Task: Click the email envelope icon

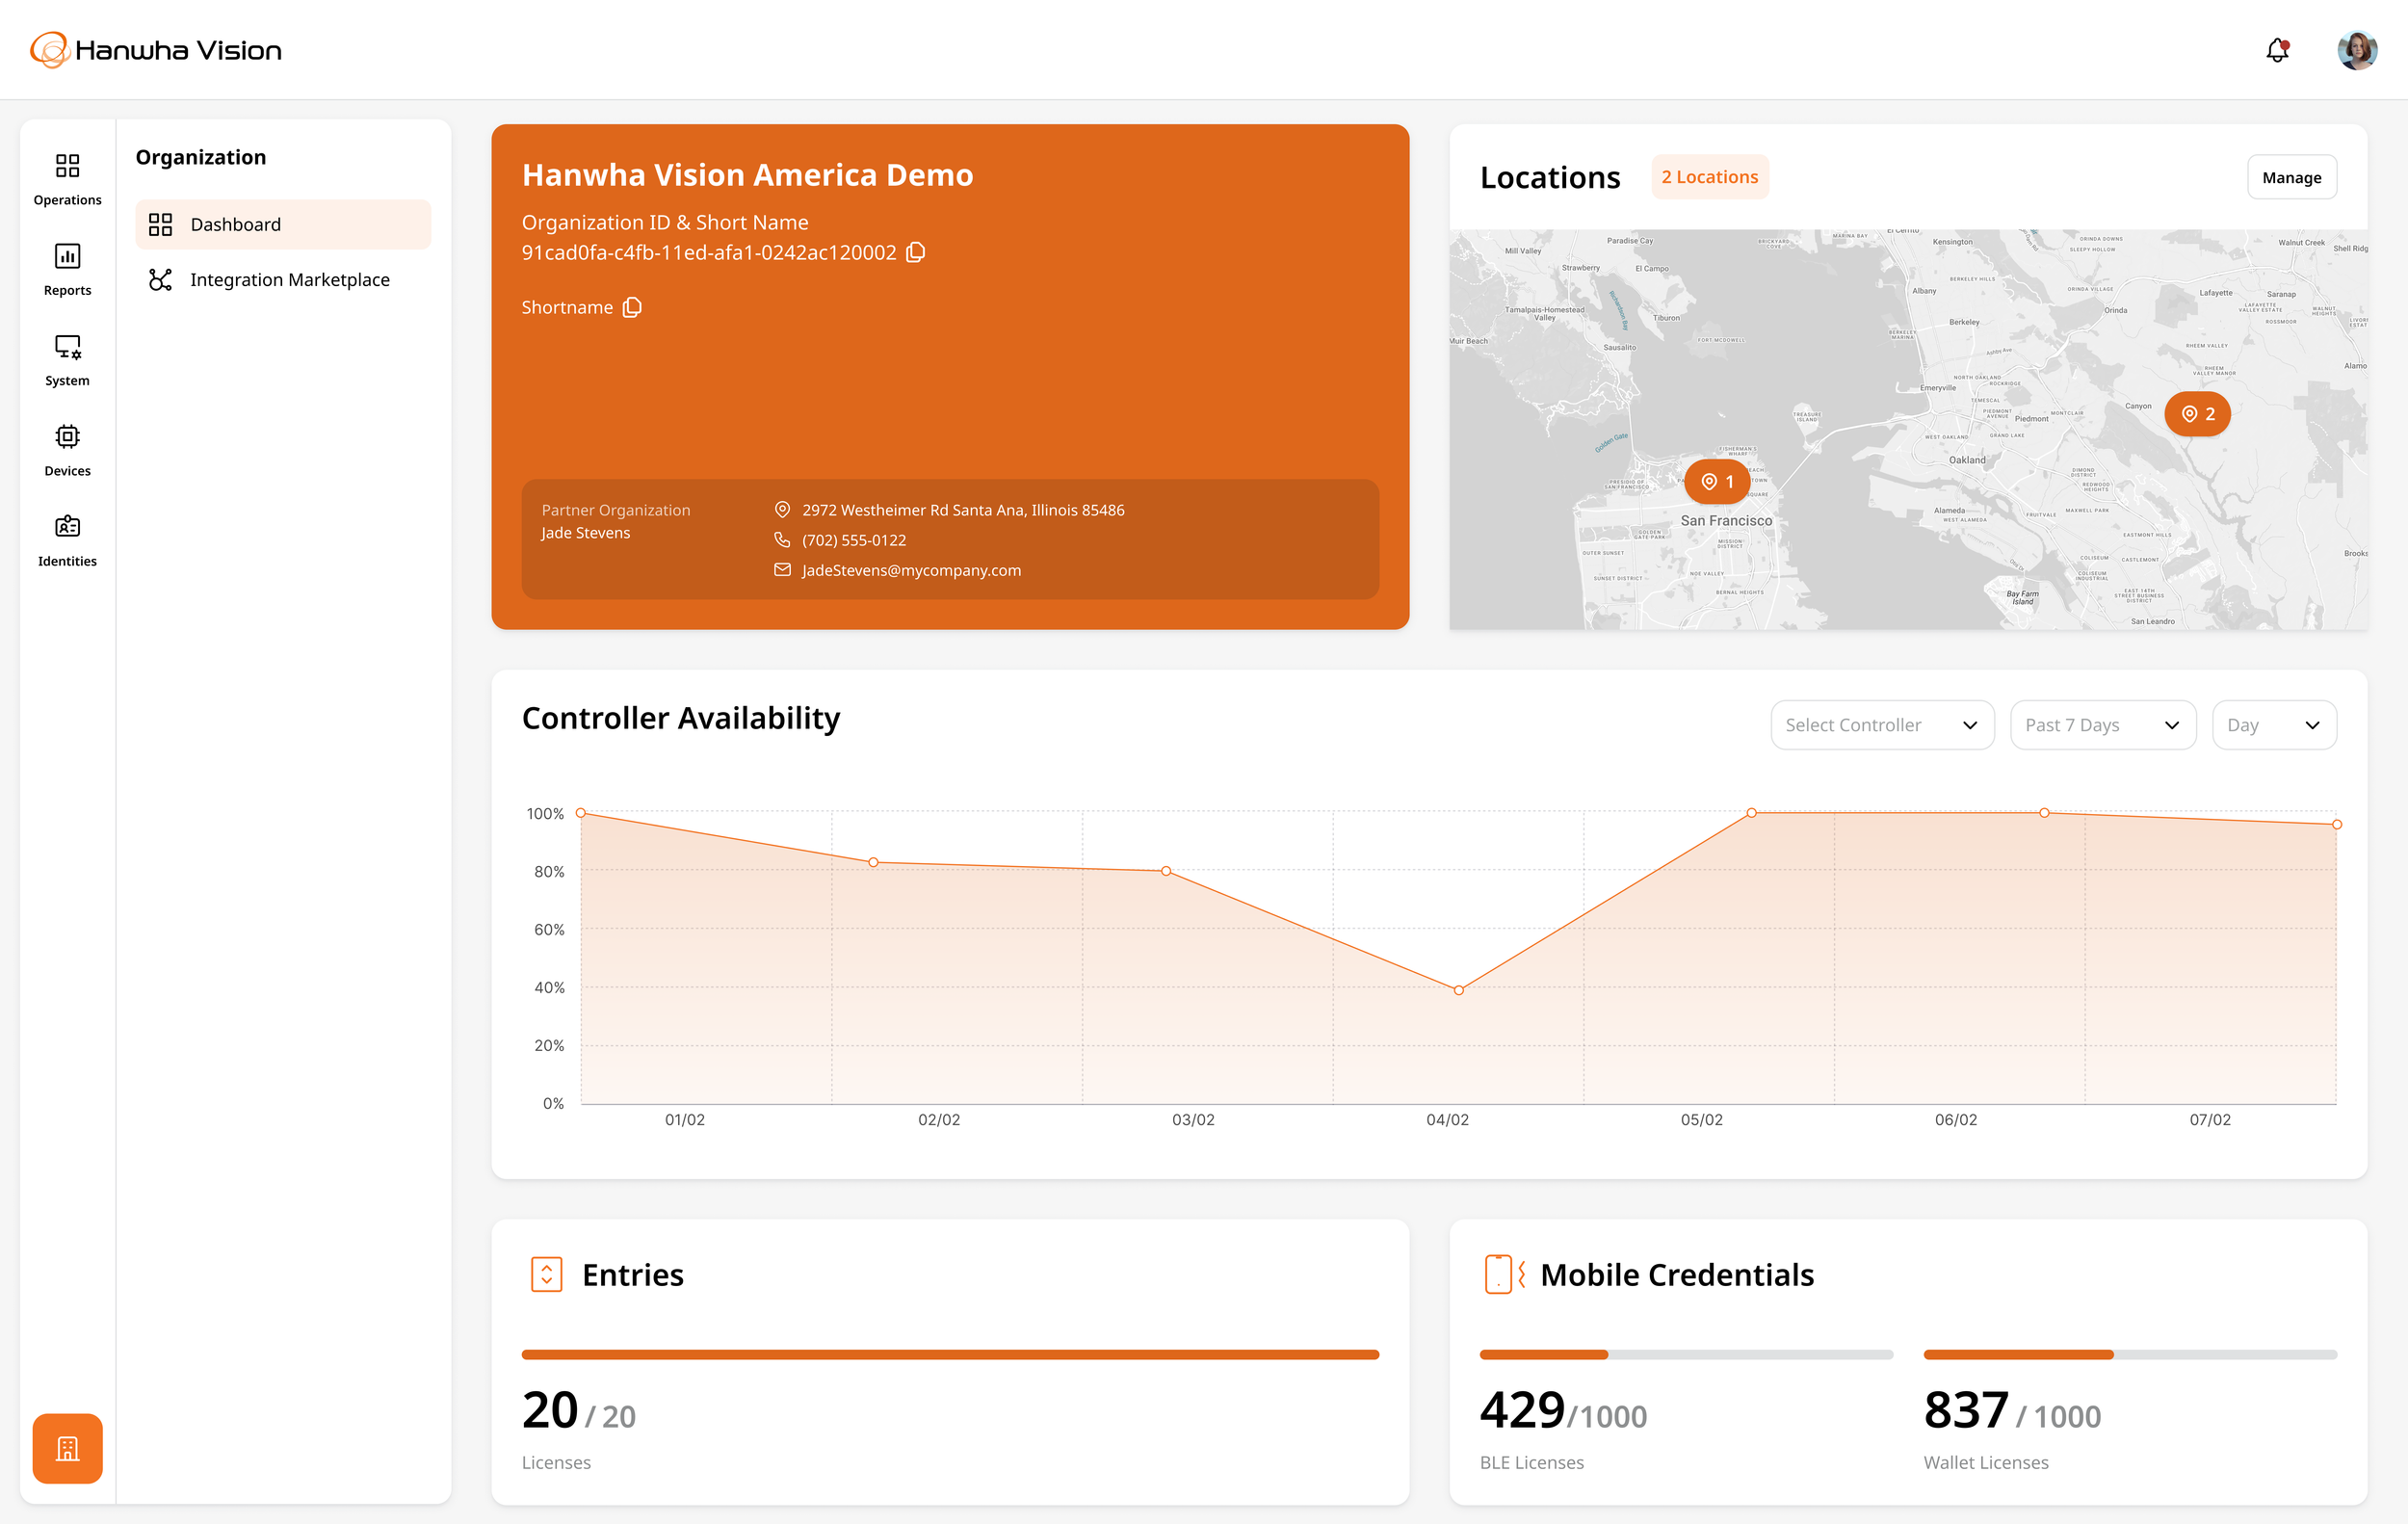Action: click(782, 570)
